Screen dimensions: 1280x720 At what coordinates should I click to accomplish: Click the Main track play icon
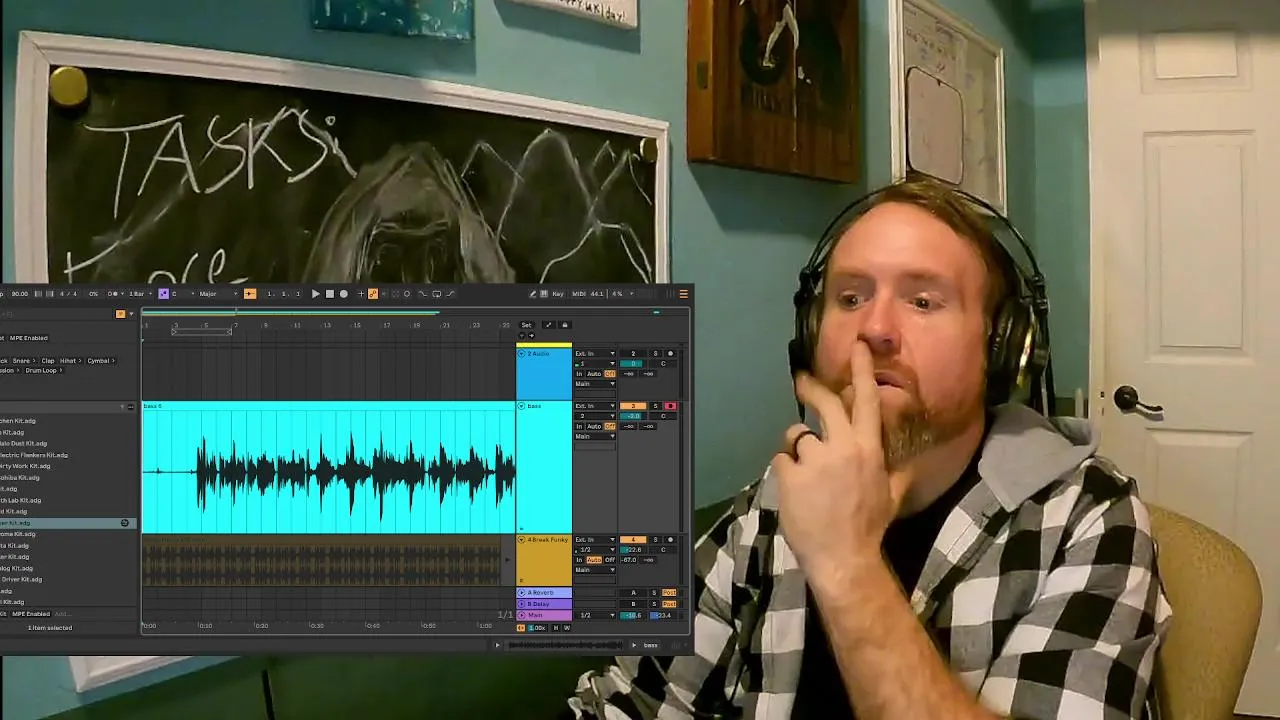pos(521,615)
